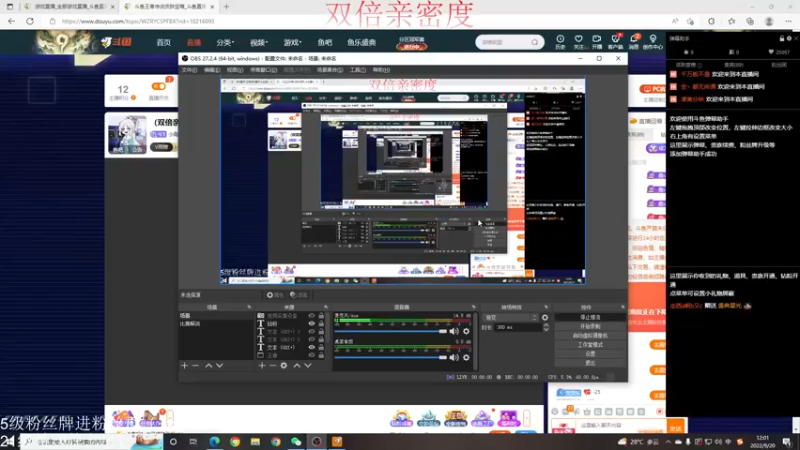Move the source down in OBS sources panel
This screenshot has height=450, width=800.
308,365
